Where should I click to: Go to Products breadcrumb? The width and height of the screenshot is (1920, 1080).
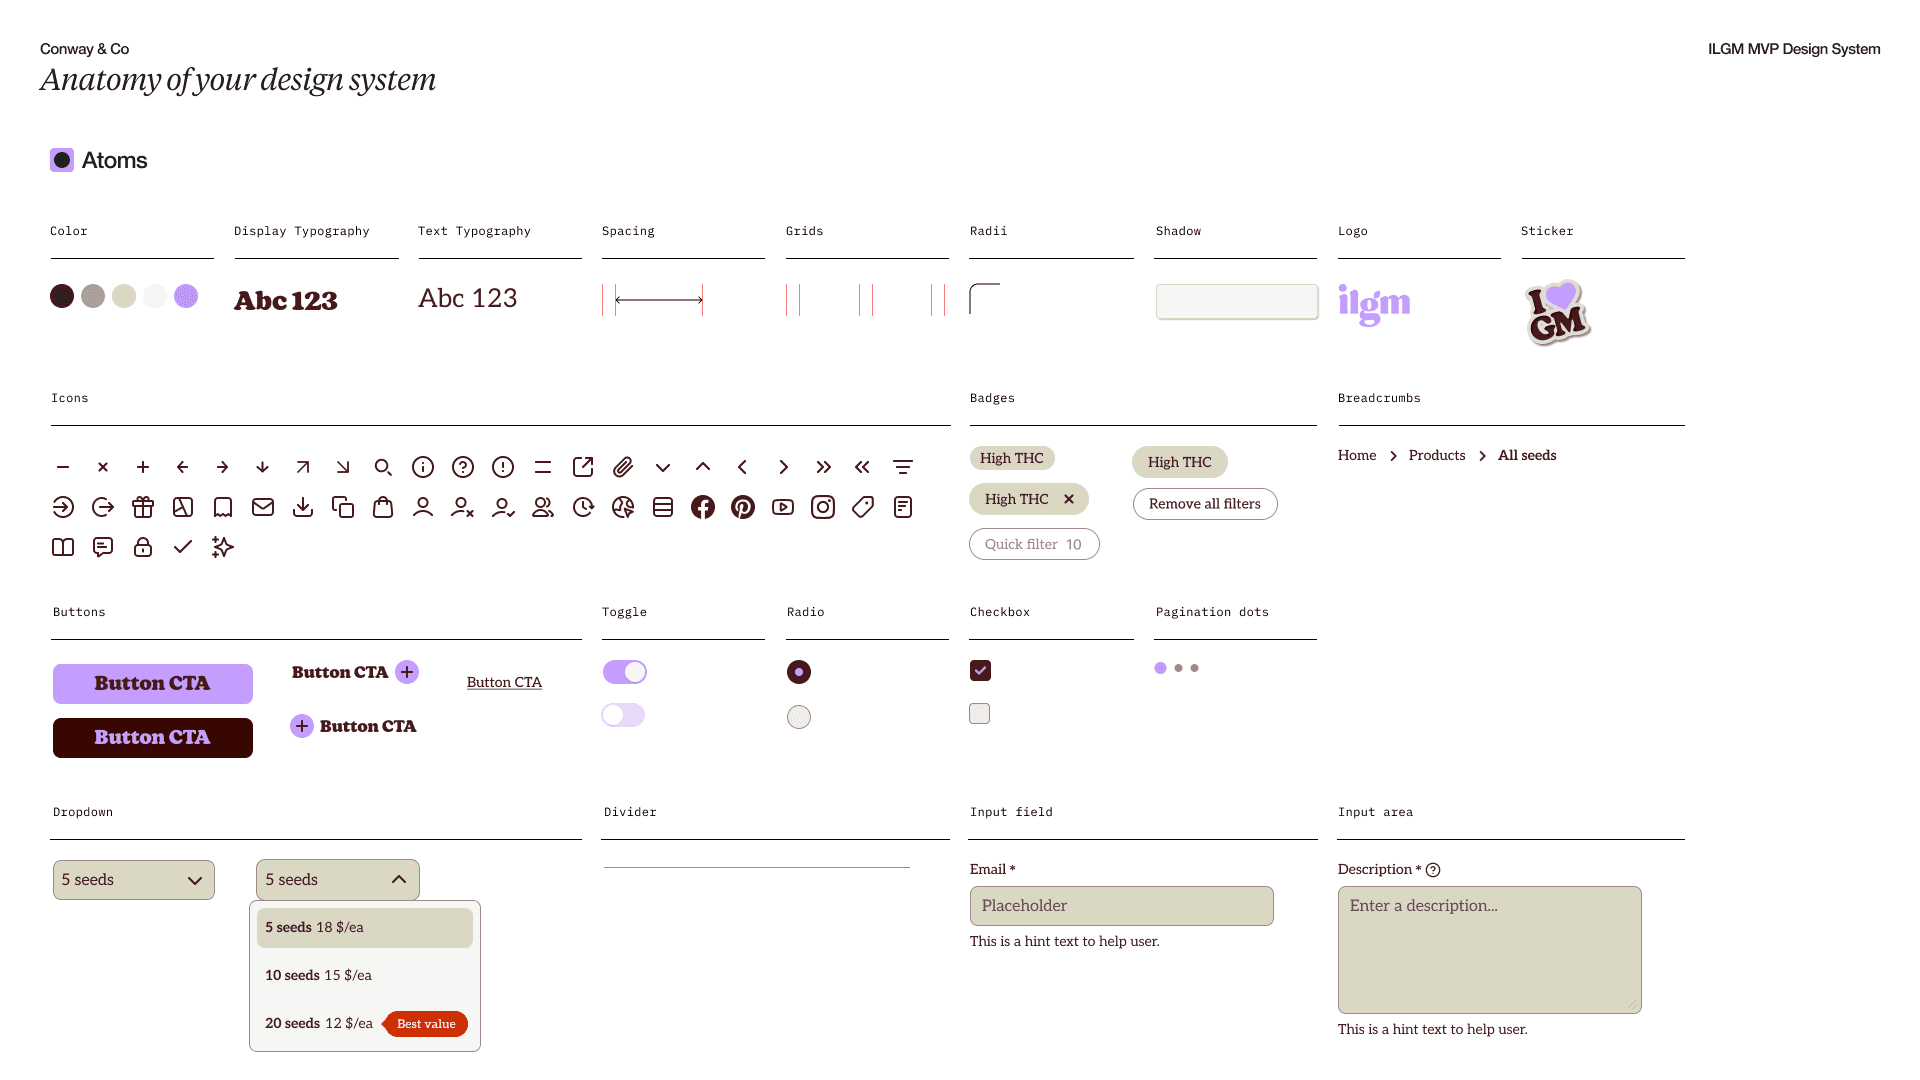[1437, 455]
